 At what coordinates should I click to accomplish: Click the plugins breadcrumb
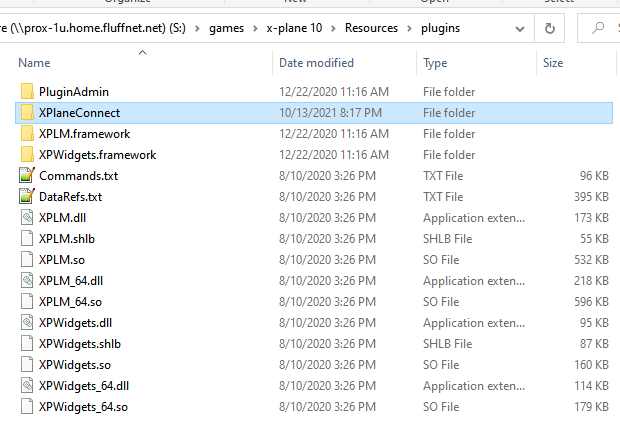(440, 28)
